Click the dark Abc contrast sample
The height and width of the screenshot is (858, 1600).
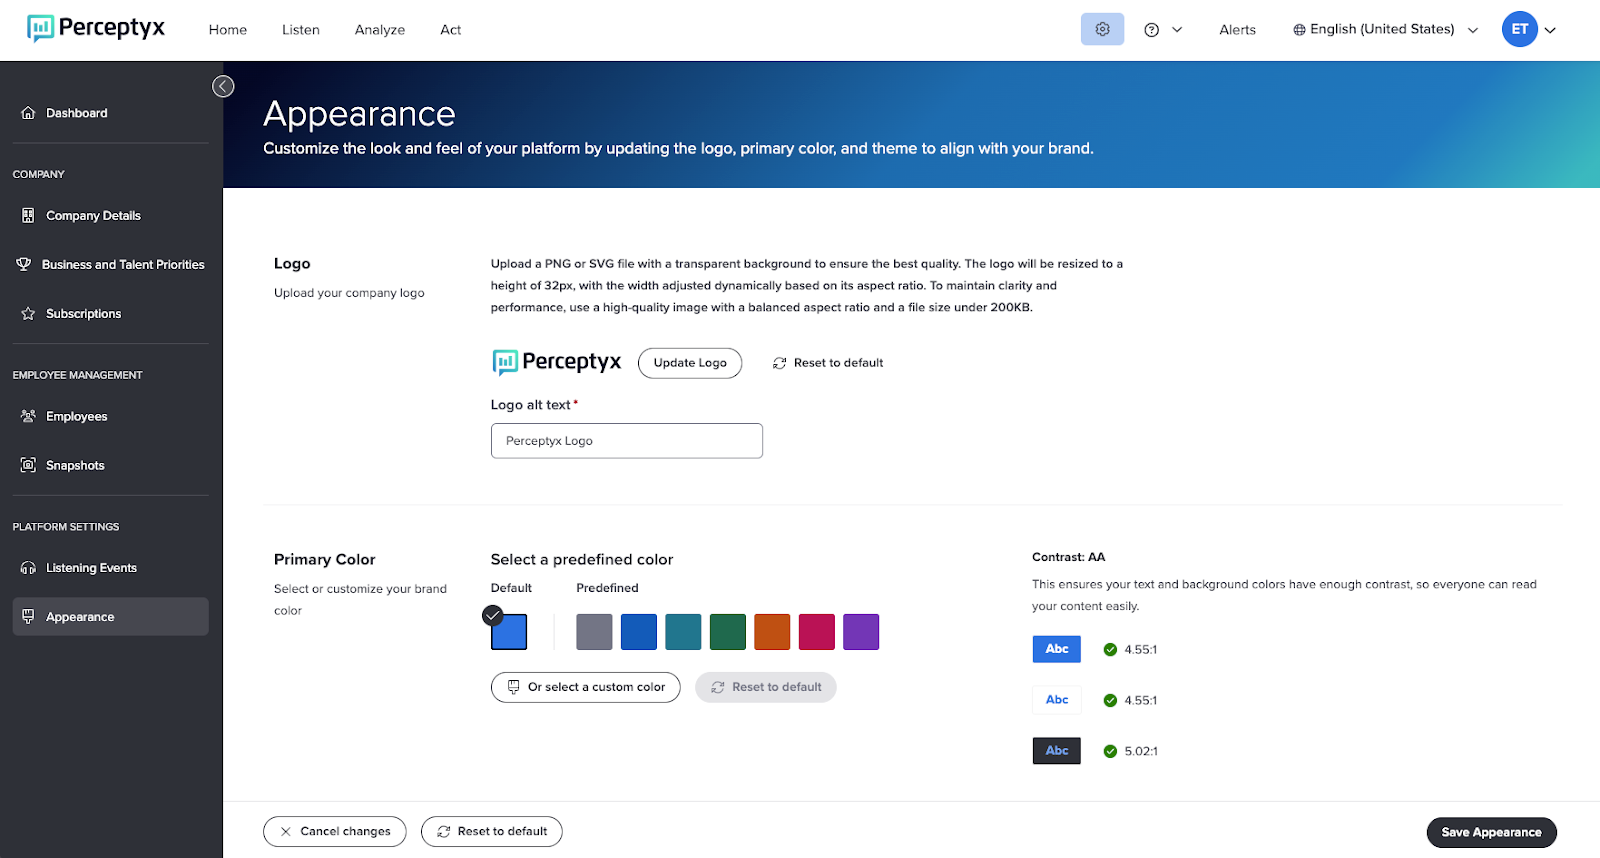click(1057, 751)
